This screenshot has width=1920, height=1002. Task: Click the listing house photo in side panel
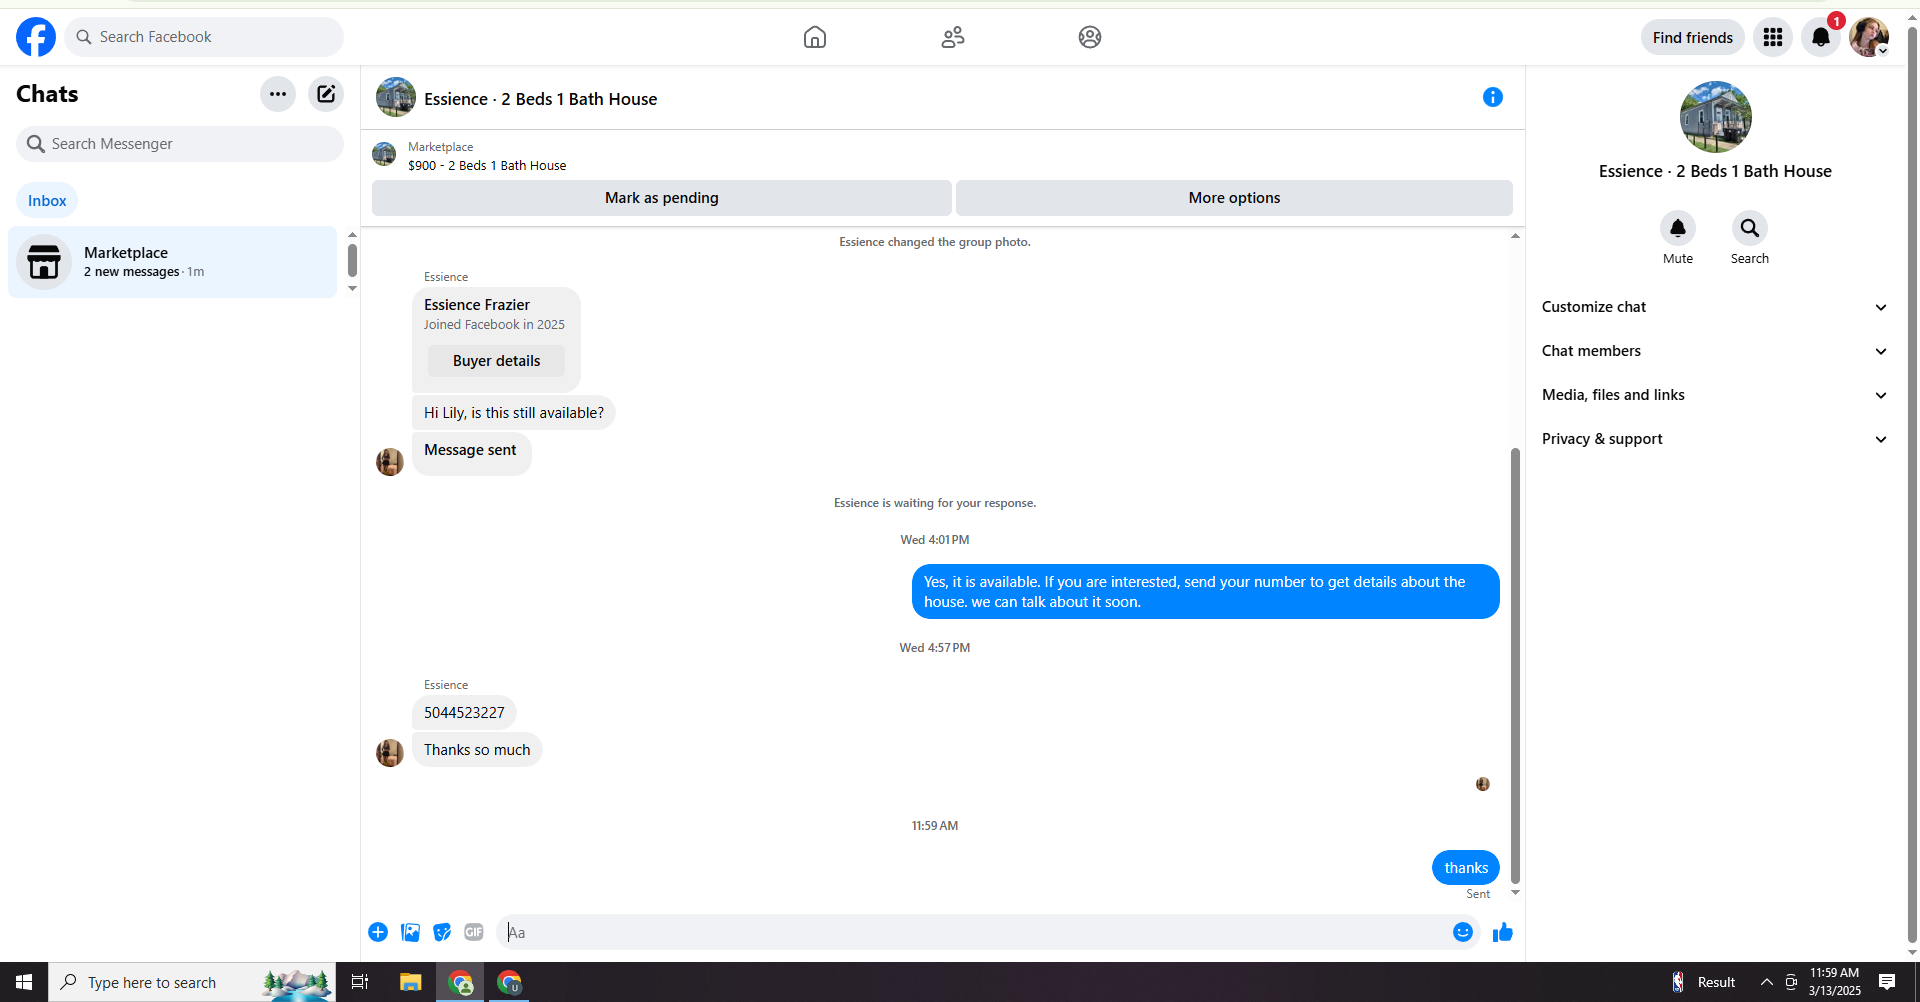pos(1716,117)
